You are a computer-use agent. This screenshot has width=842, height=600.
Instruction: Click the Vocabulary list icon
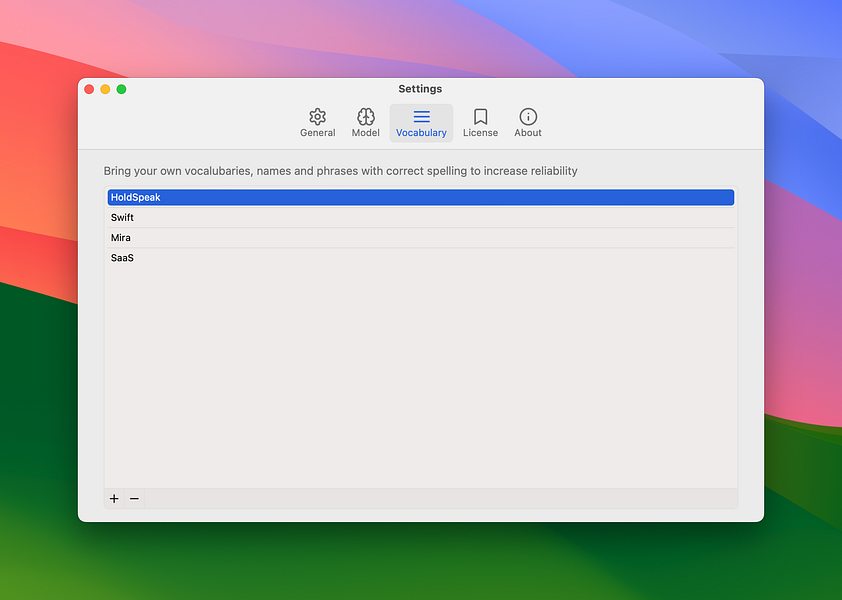(x=422, y=116)
